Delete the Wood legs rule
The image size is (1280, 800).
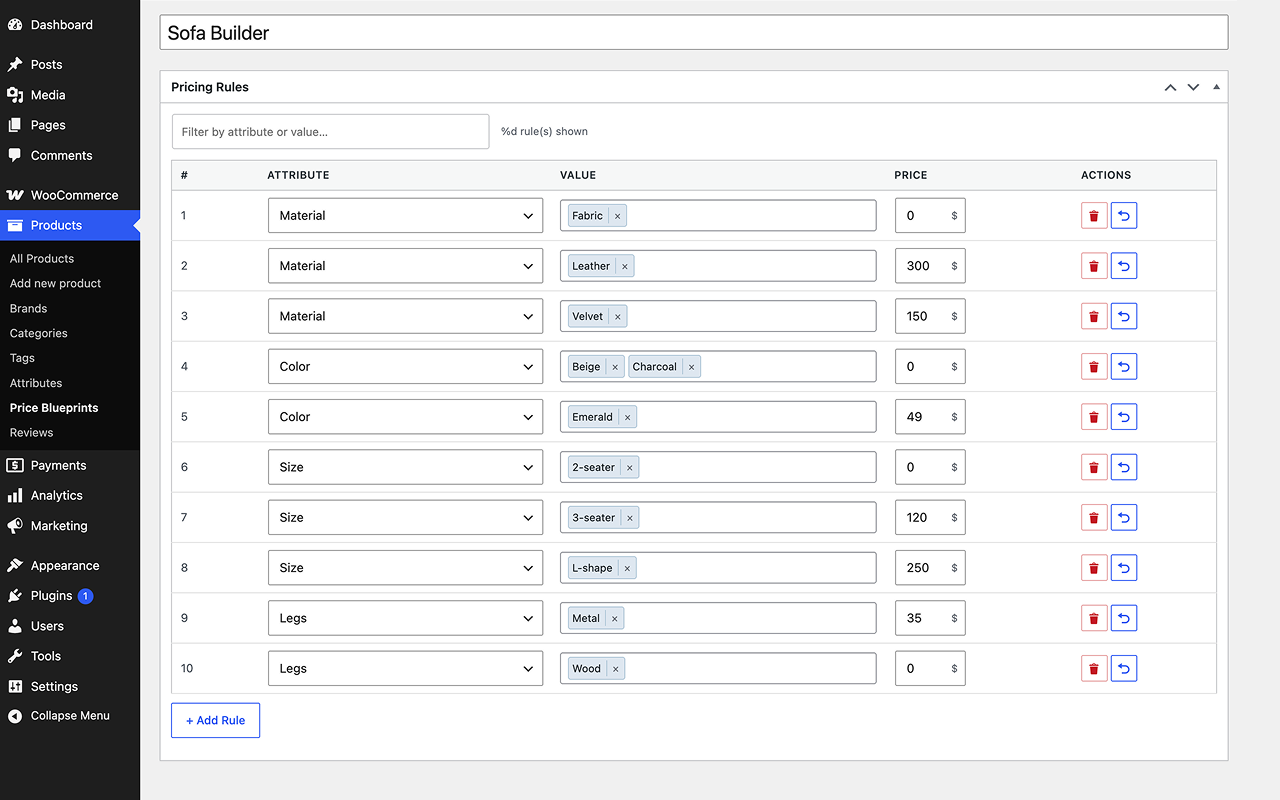1094,669
